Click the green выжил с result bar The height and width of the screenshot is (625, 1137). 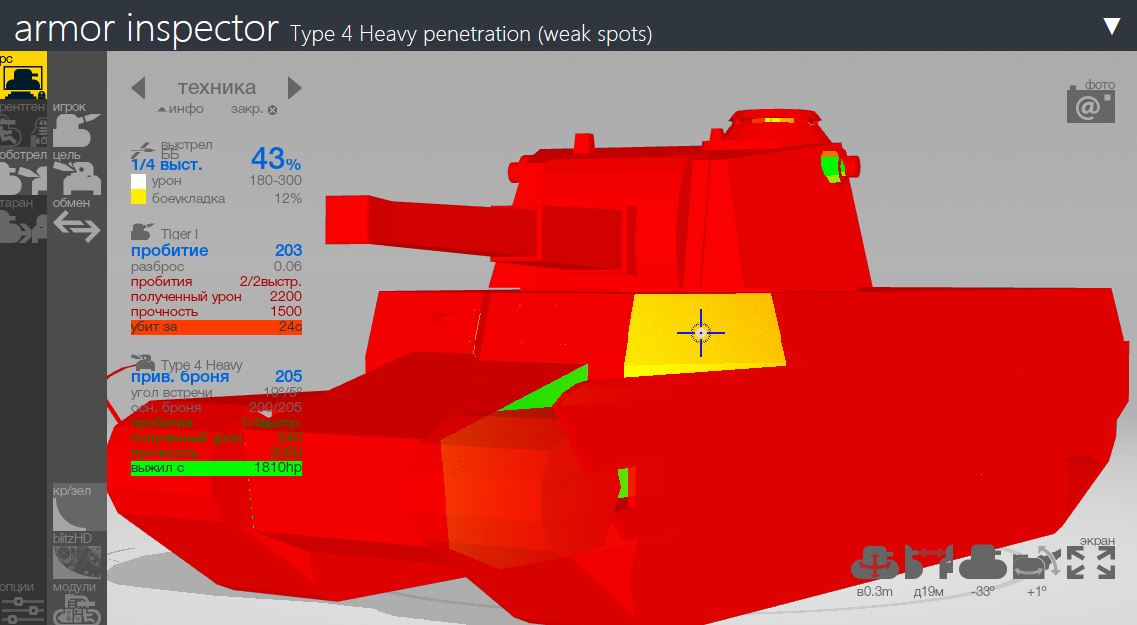point(216,468)
